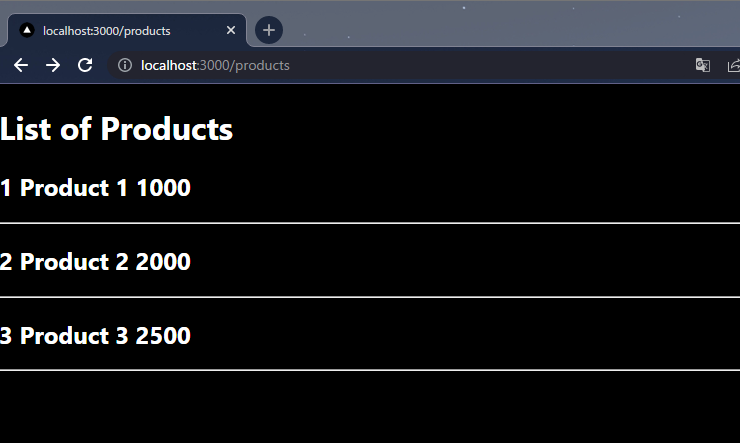Open the Product 2 2000 entry
This screenshot has height=443, width=740.
click(x=95, y=261)
